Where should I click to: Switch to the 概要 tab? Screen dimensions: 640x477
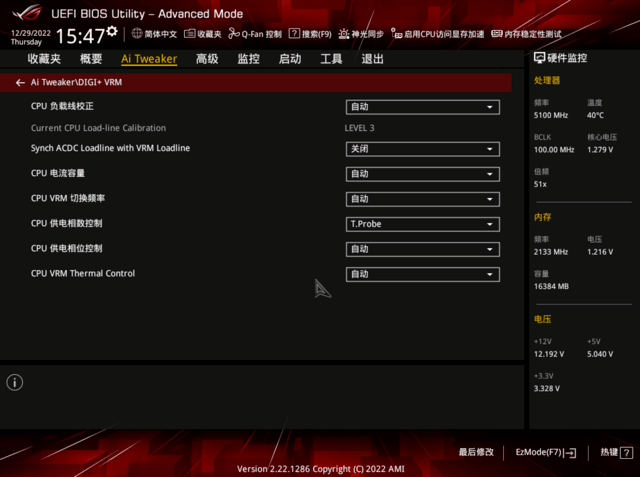click(91, 59)
